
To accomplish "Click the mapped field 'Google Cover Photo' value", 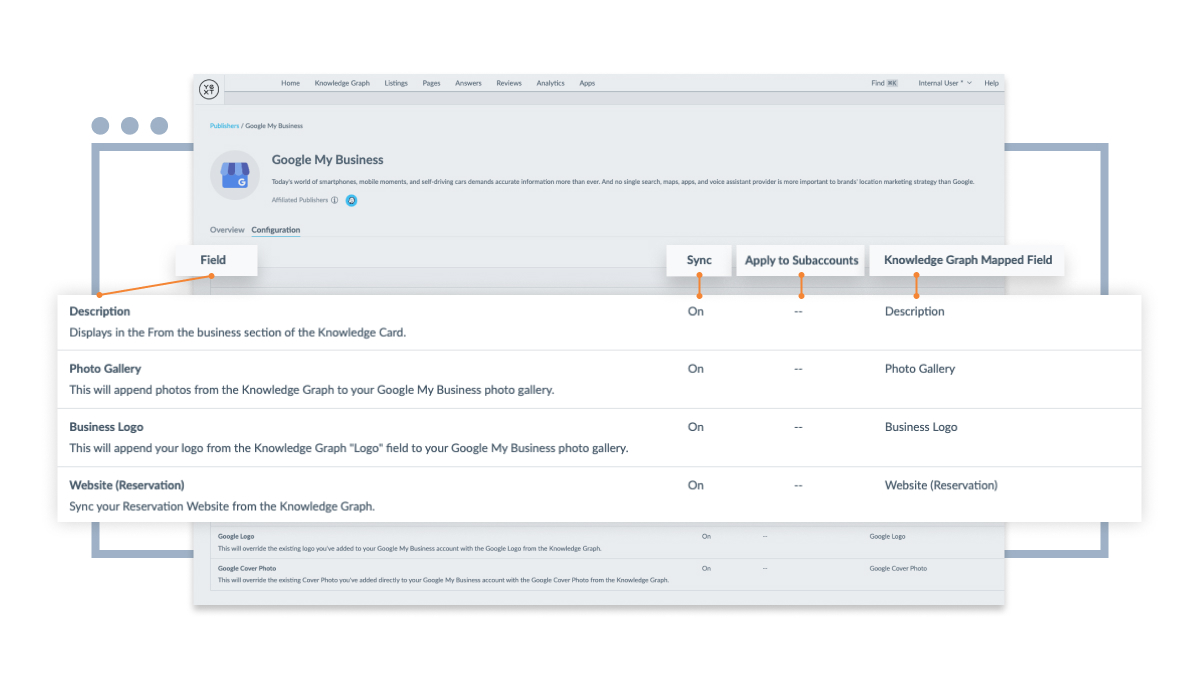I will [x=898, y=568].
